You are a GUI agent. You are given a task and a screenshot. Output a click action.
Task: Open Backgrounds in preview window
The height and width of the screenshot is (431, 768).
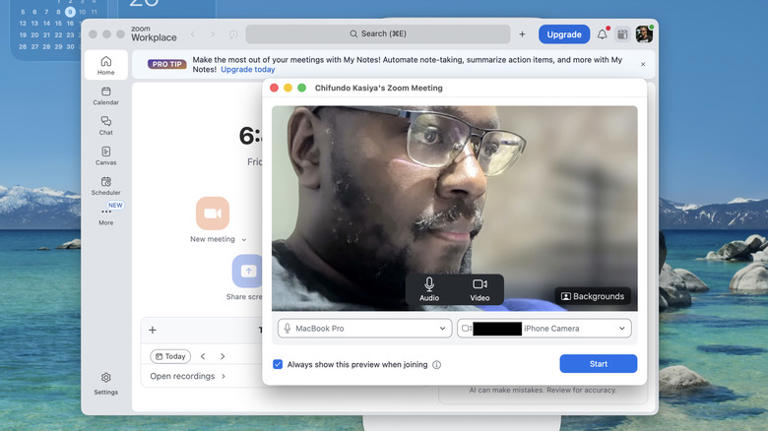[x=593, y=296]
